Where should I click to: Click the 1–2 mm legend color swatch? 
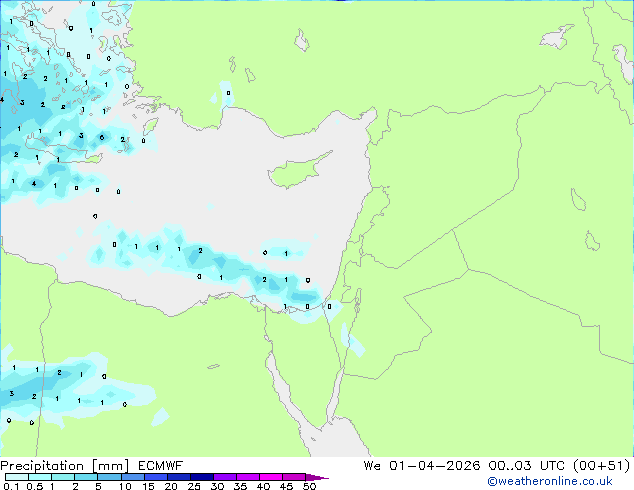pos(63,477)
